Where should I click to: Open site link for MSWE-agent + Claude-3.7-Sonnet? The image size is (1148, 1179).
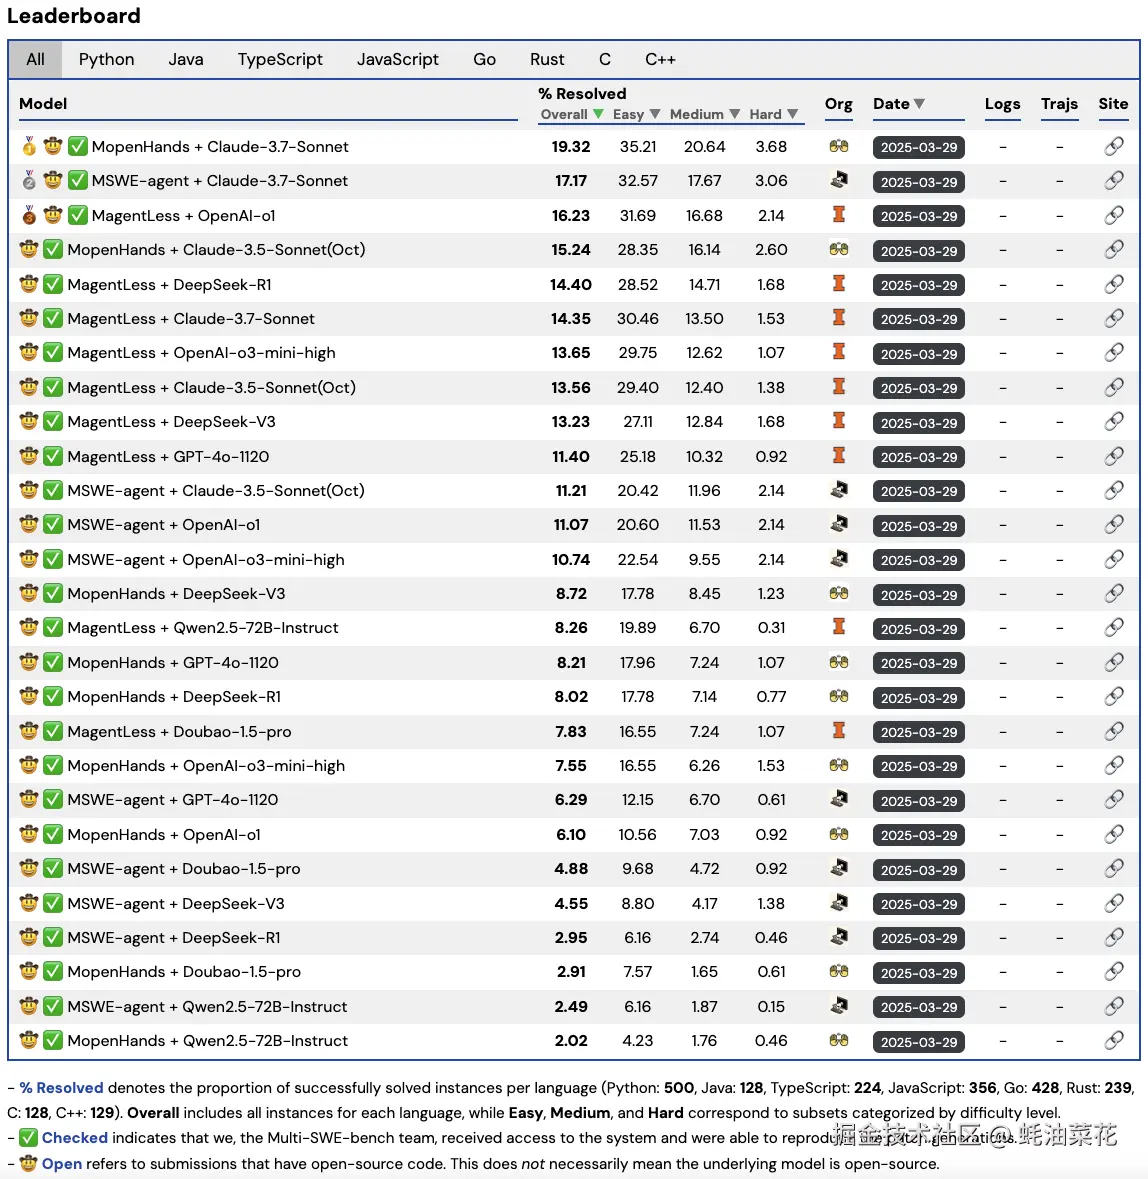click(x=1113, y=180)
